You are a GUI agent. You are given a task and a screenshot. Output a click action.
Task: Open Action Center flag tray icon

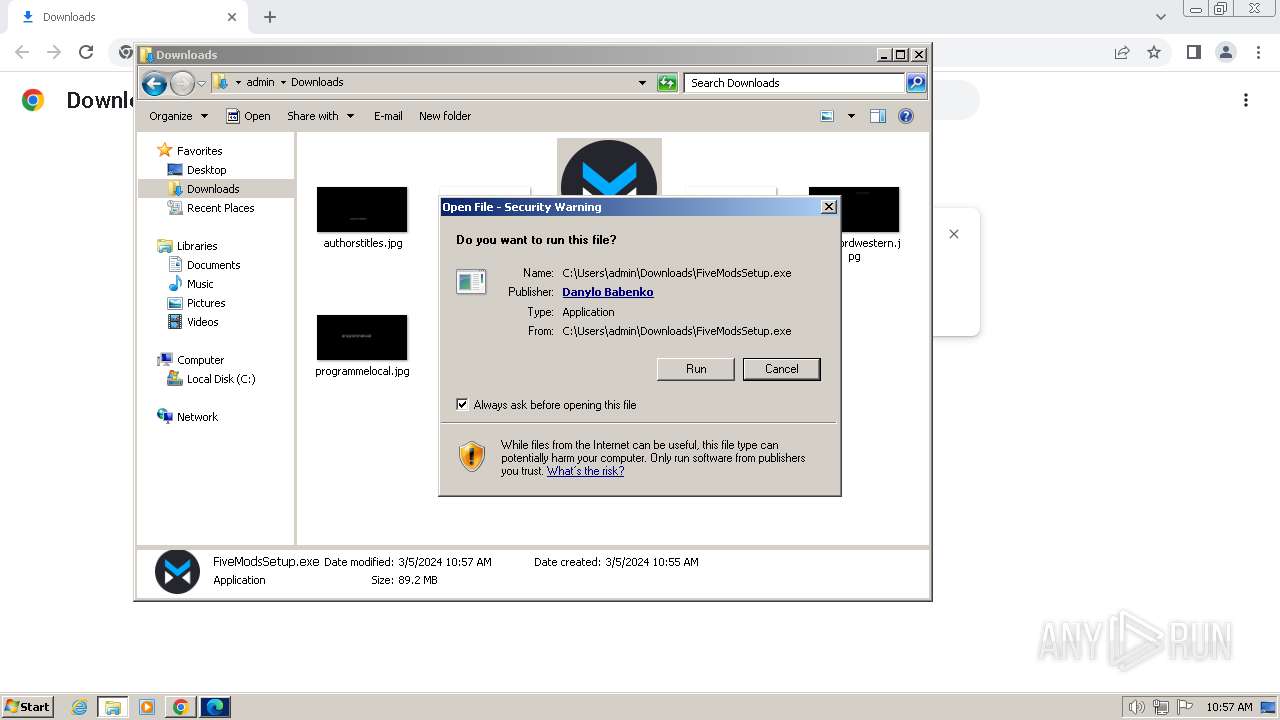[x=1183, y=707]
